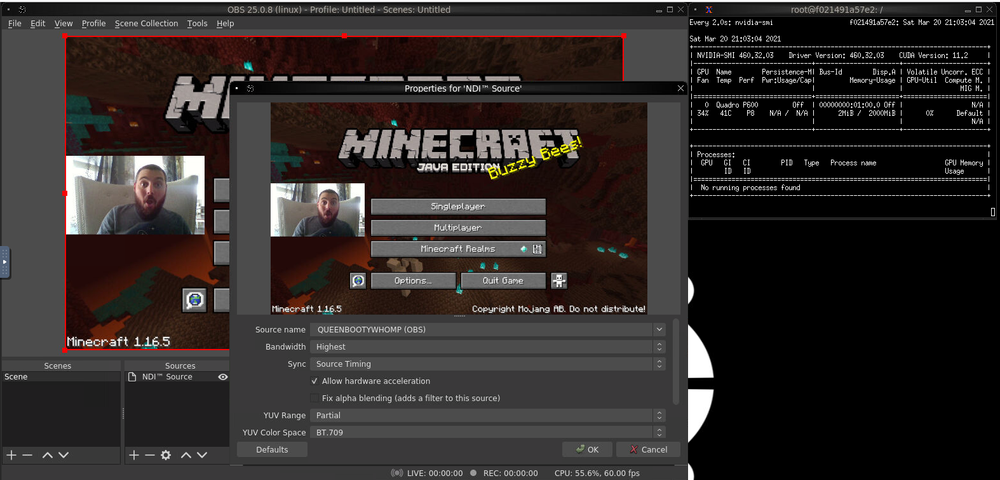This screenshot has height=480, width=1000.
Task: Open the Source name dropdown
Action: tap(488, 330)
